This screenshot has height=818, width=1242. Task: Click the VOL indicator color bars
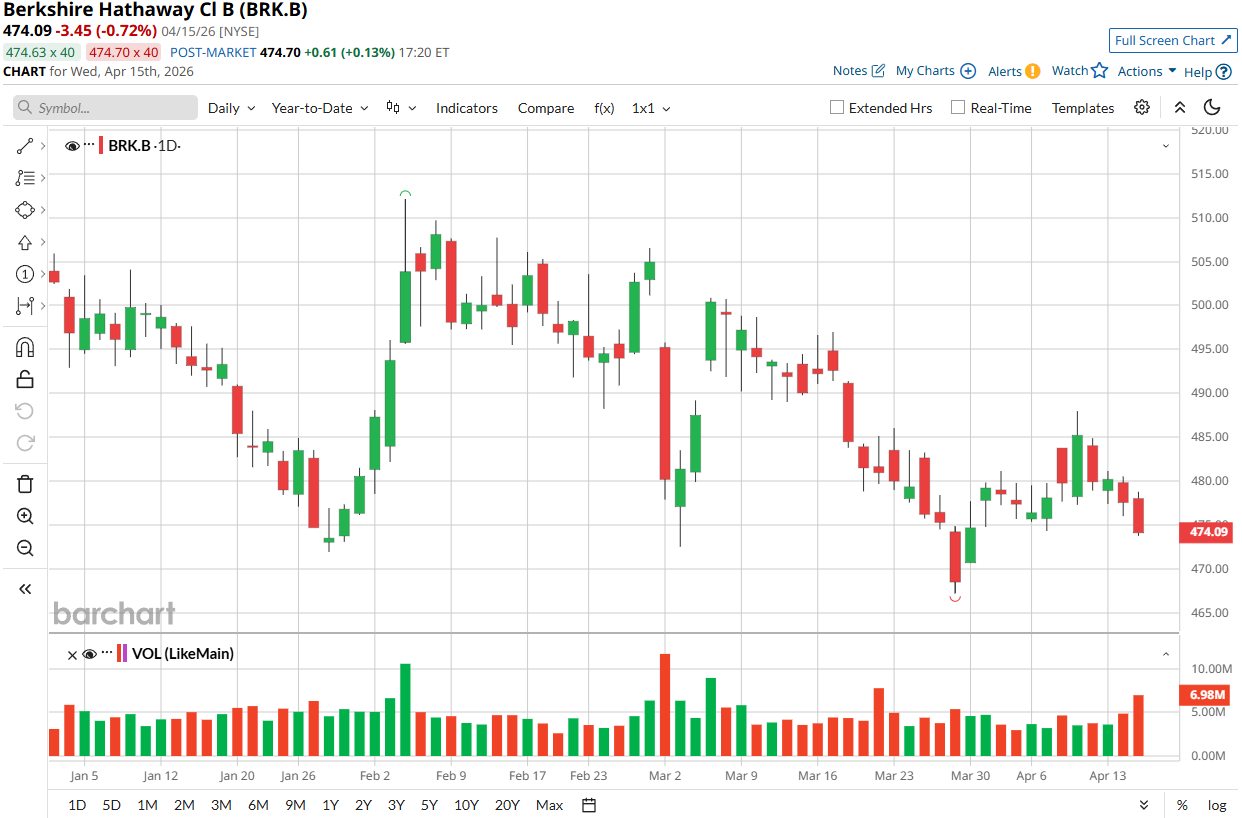pyautogui.click(x=122, y=654)
